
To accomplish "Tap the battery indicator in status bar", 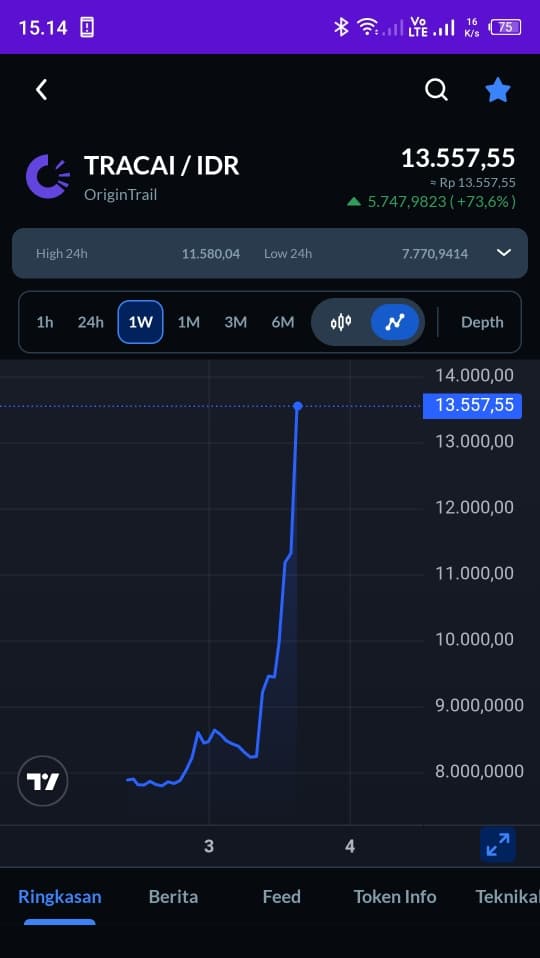I will (505, 27).
